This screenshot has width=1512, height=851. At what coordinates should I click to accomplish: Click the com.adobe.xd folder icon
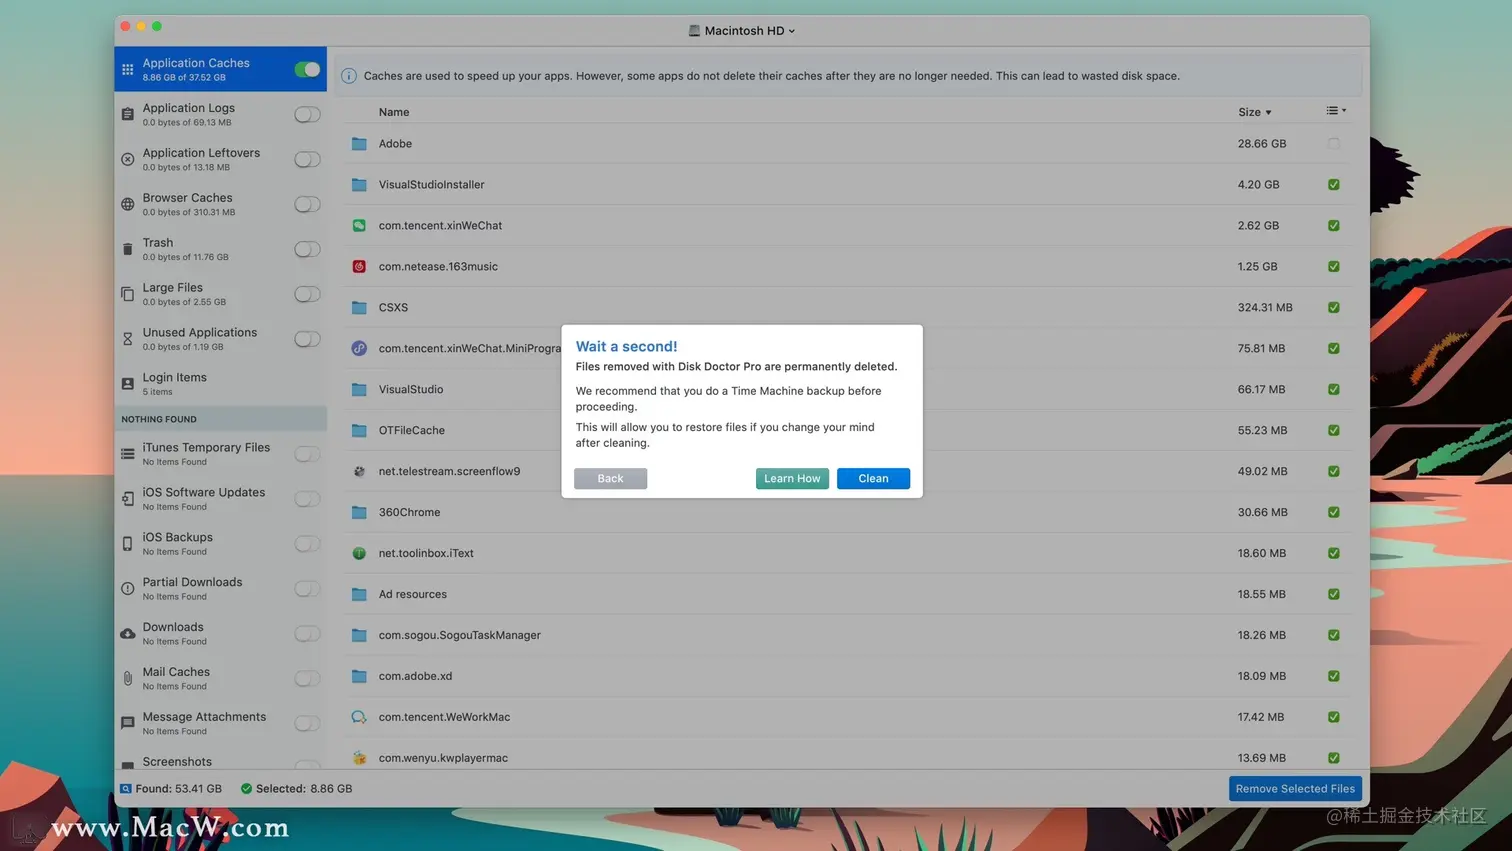[359, 676]
